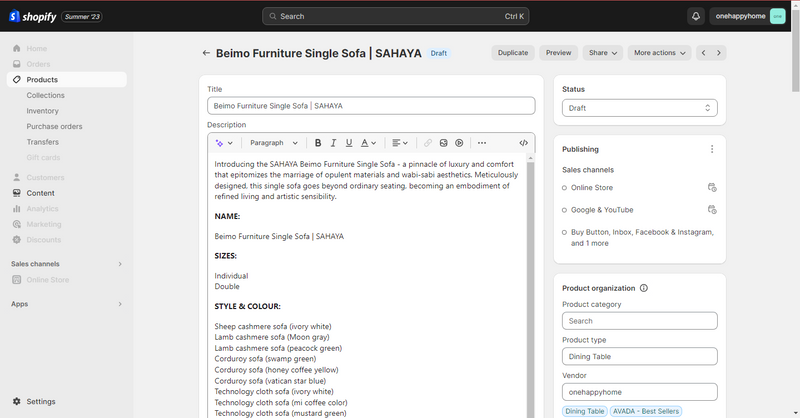Go back using the arrow beside product title
This screenshot has height=418, width=800.
click(x=206, y=53)
